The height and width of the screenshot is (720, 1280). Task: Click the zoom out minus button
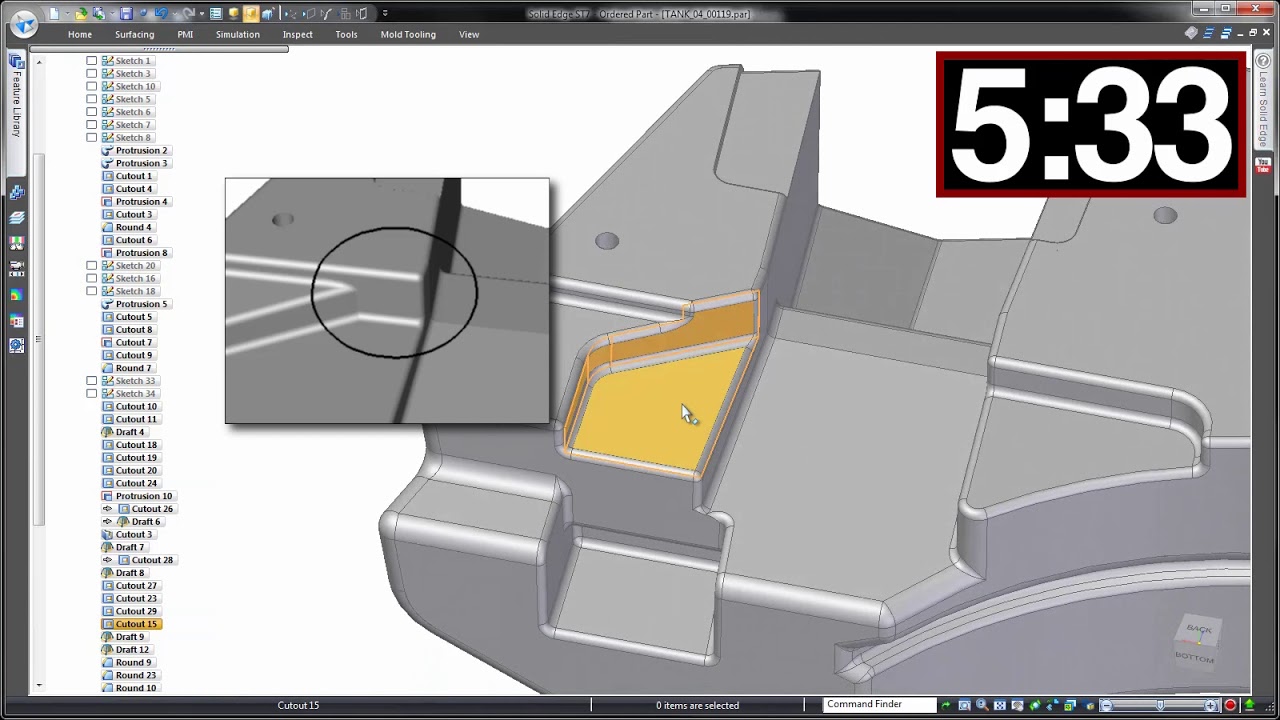pyautogui.click(x=1106, y=705)
